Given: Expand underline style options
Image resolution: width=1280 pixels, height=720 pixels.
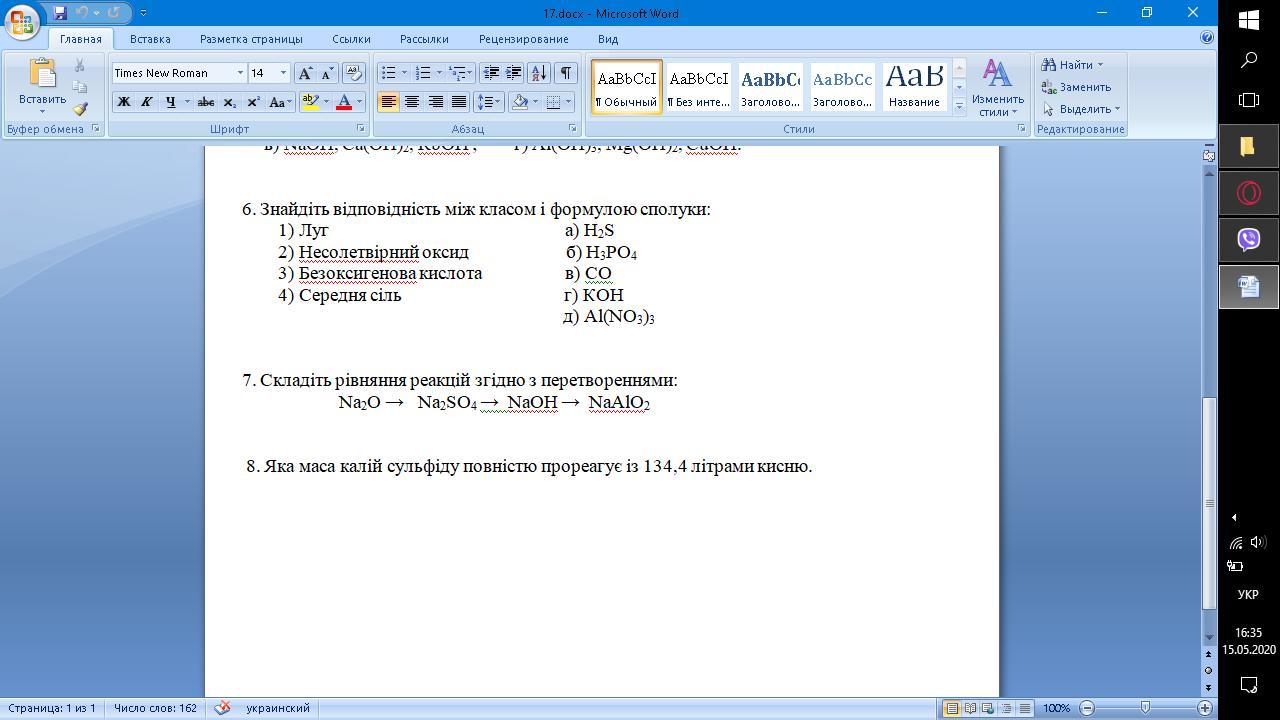Looking at the screenshot, I should (x=187, y=102).
